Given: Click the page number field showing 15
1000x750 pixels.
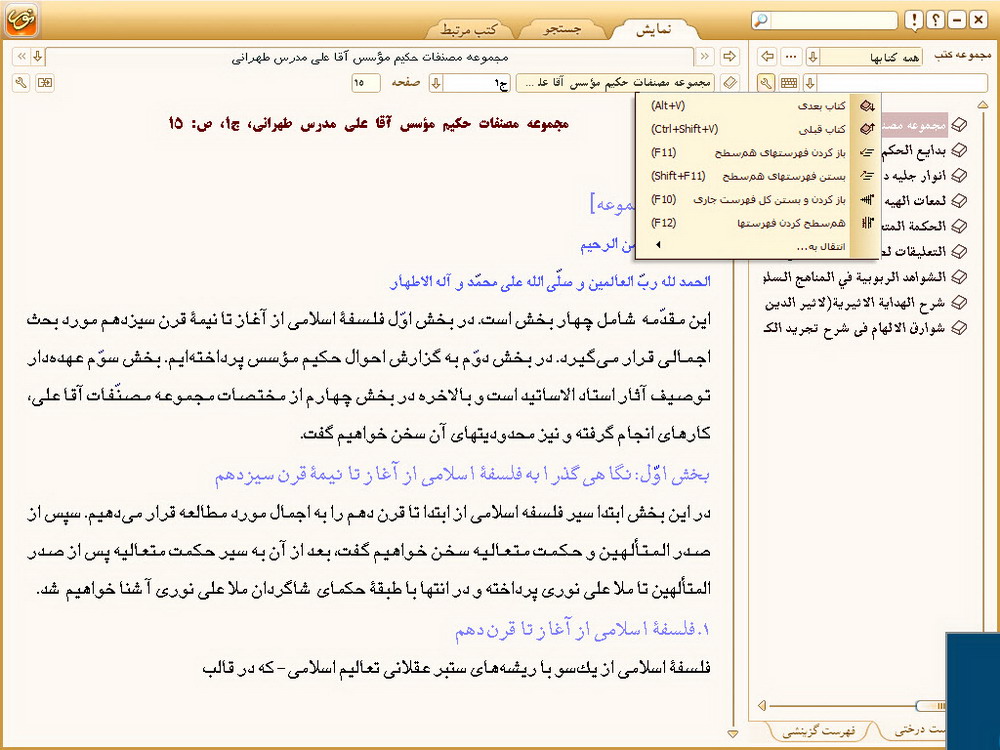Looking at the screenshot, I should (x=365, y=83).
